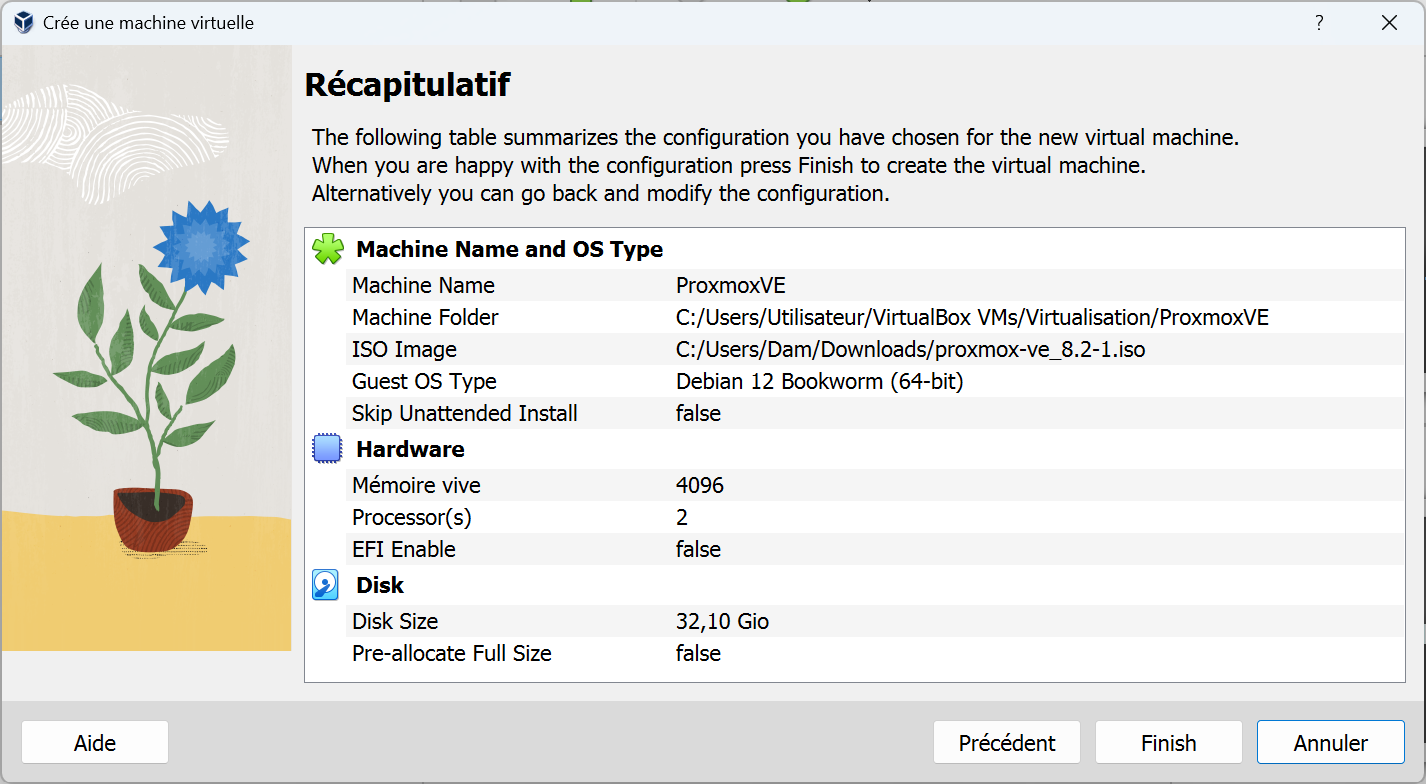Open help with the Aide button
1426x784 pixels.
[94, 742]
